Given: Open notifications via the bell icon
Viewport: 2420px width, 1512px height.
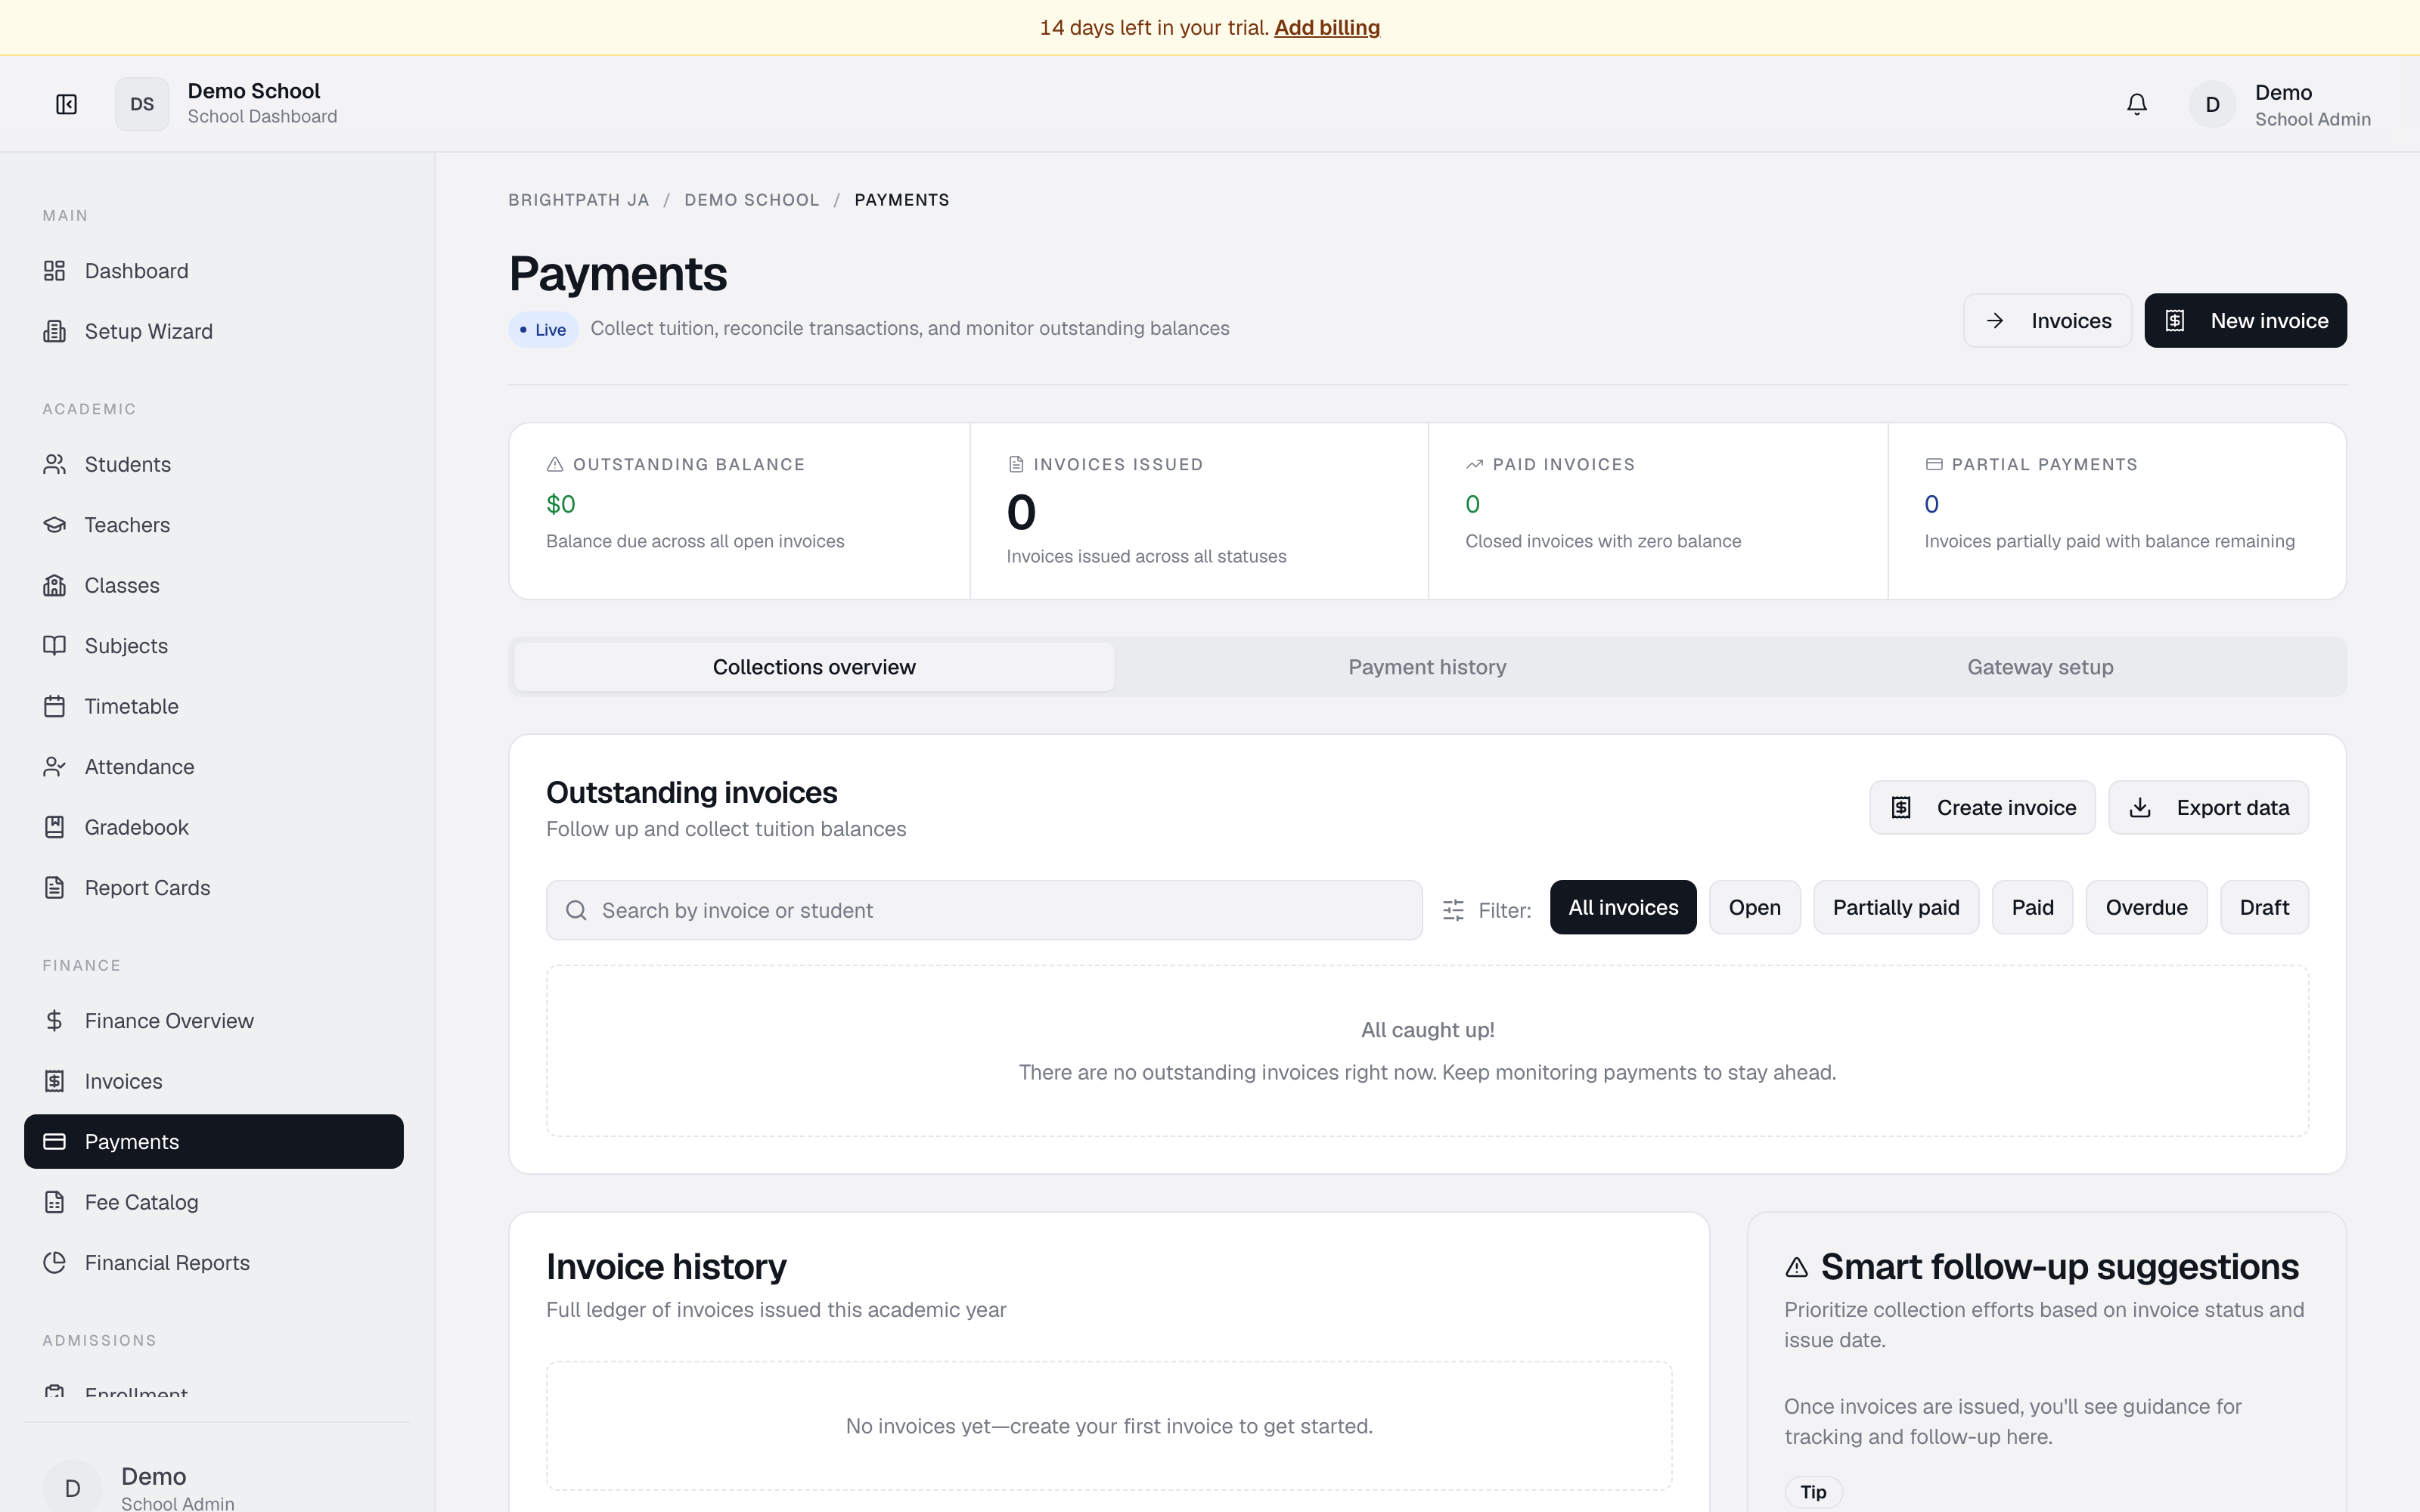Looking at the screenshot, I should (x=2136, y=104).
